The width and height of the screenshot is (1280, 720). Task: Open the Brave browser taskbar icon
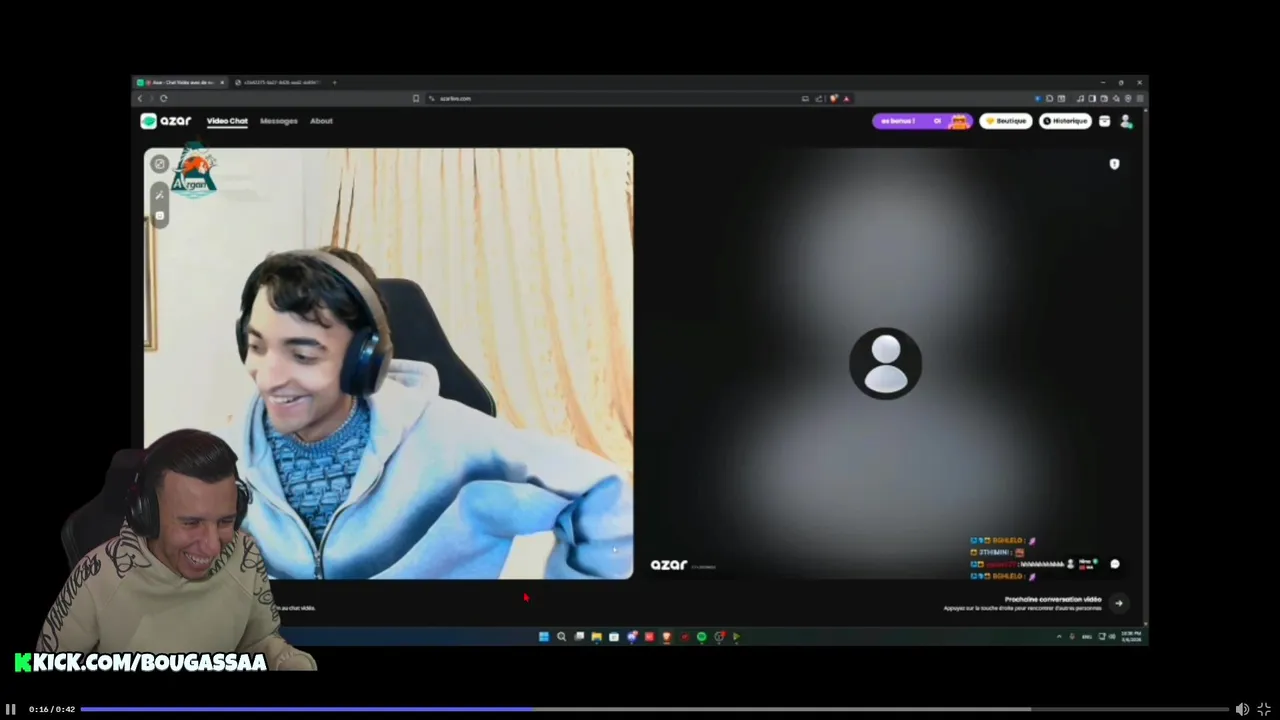(x=666, y=637)
